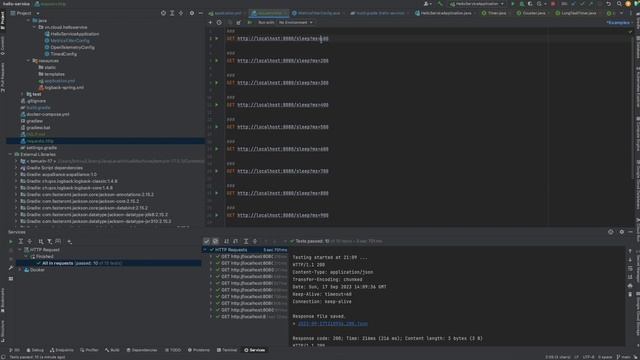The width and height of the screenshot is (640, 360).
Task: Open the saved response JSON file link
Action: coord(333,324)
